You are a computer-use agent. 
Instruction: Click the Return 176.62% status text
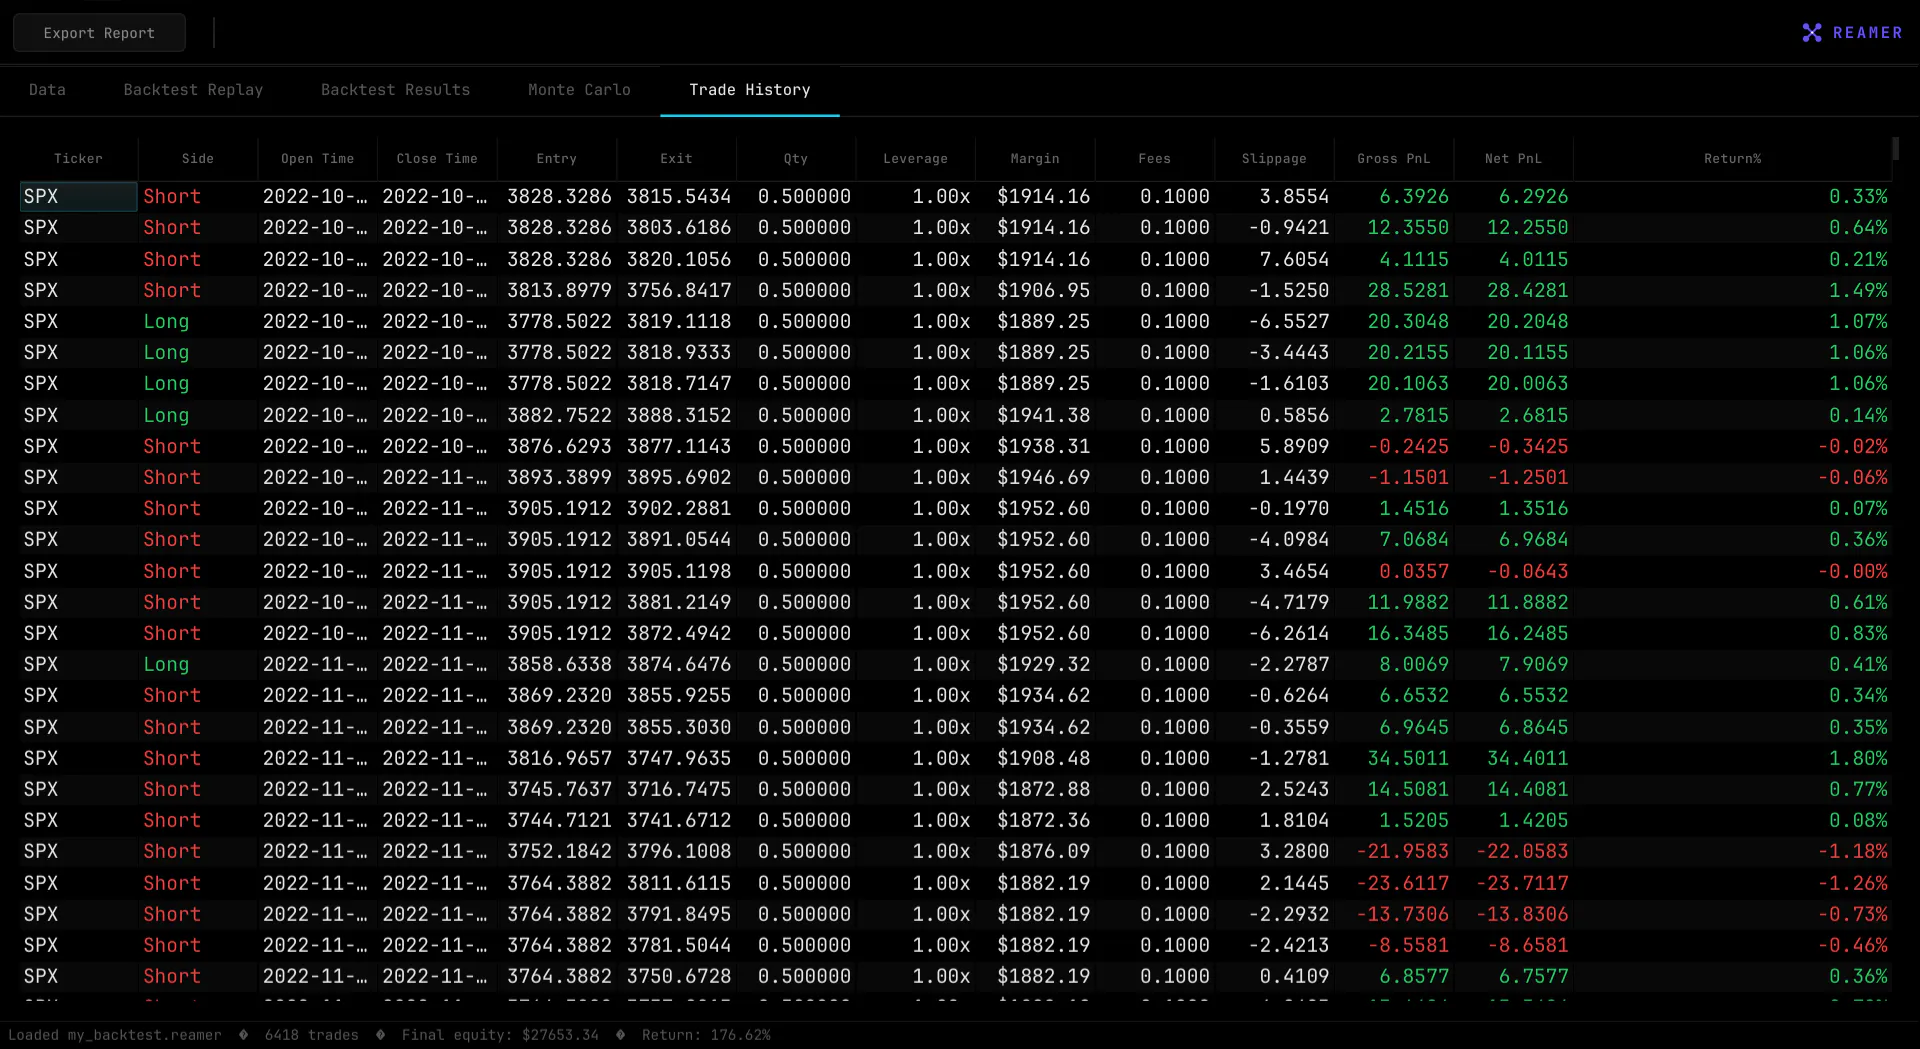(x=706, y=1035)
